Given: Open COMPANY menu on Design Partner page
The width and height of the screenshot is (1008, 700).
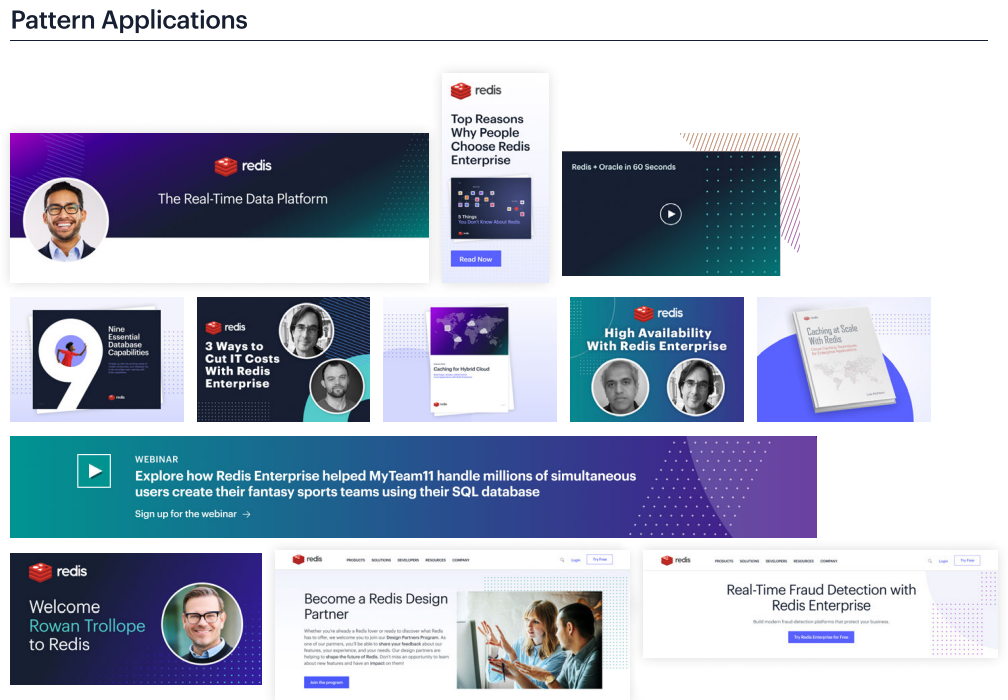Looking at the screenshot, I should pos(461,560).
